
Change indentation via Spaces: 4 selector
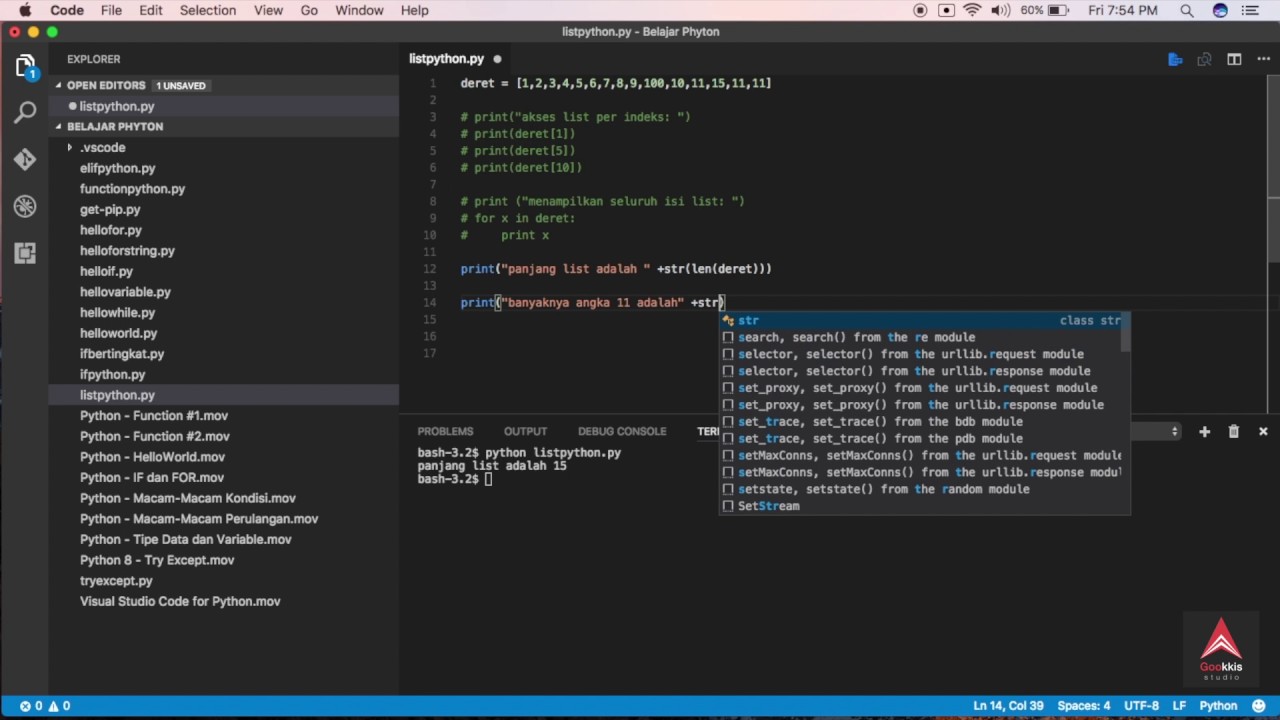pos(1084,706)
